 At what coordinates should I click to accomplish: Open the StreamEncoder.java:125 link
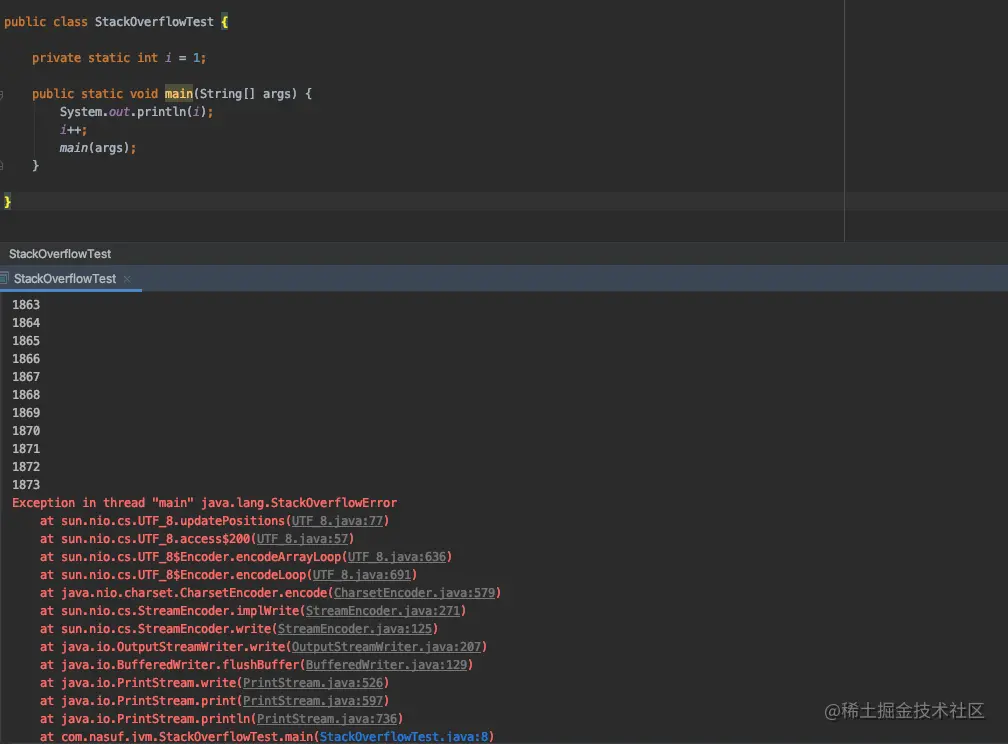pos(355,629)
